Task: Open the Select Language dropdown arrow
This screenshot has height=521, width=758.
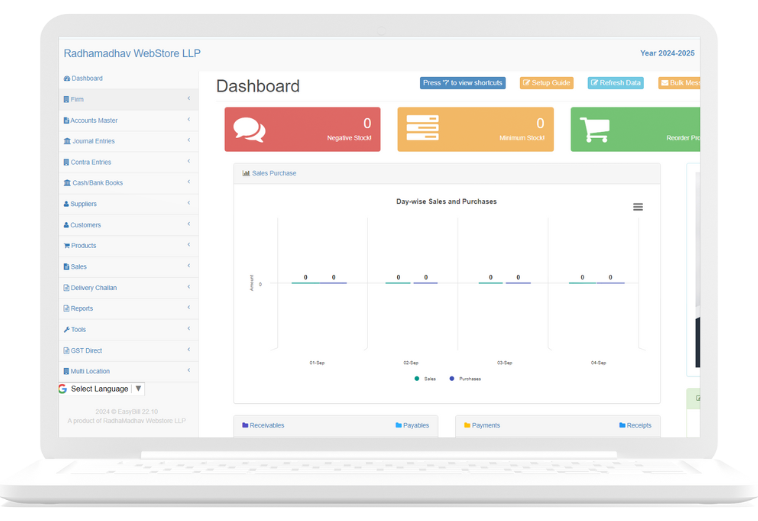Action: [x=138, y=389]
